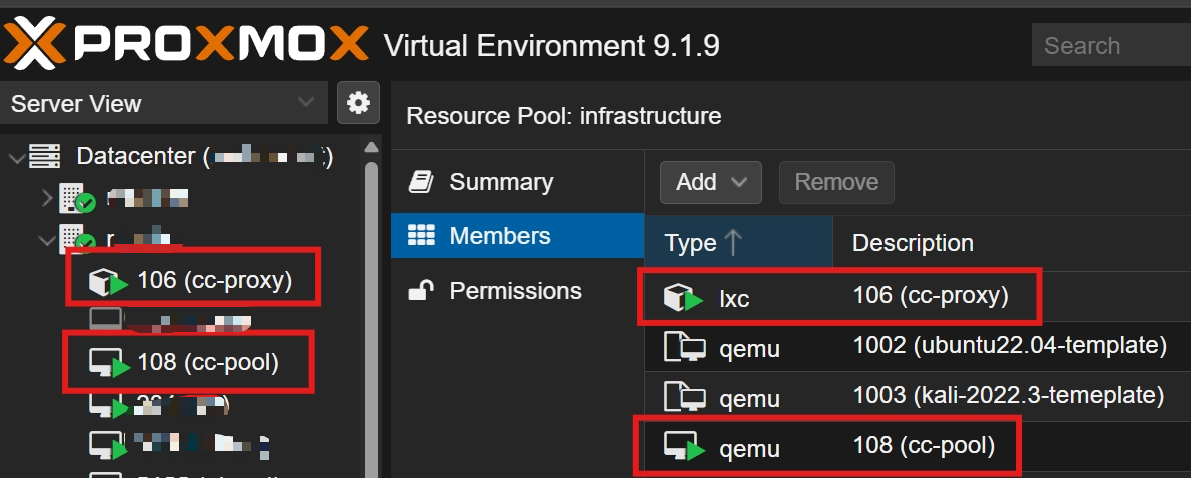Select the lxc 106 (cc-proxy) member row
The image size is (1191, 478).
click(x=918, y=296)
